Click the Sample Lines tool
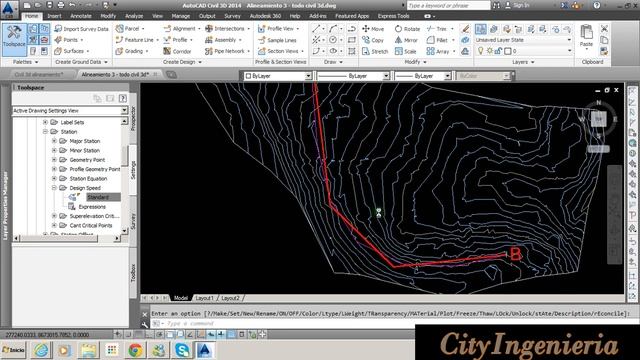Image resolution: width=640 pixels, height=360 pixels. coord(277,40)
